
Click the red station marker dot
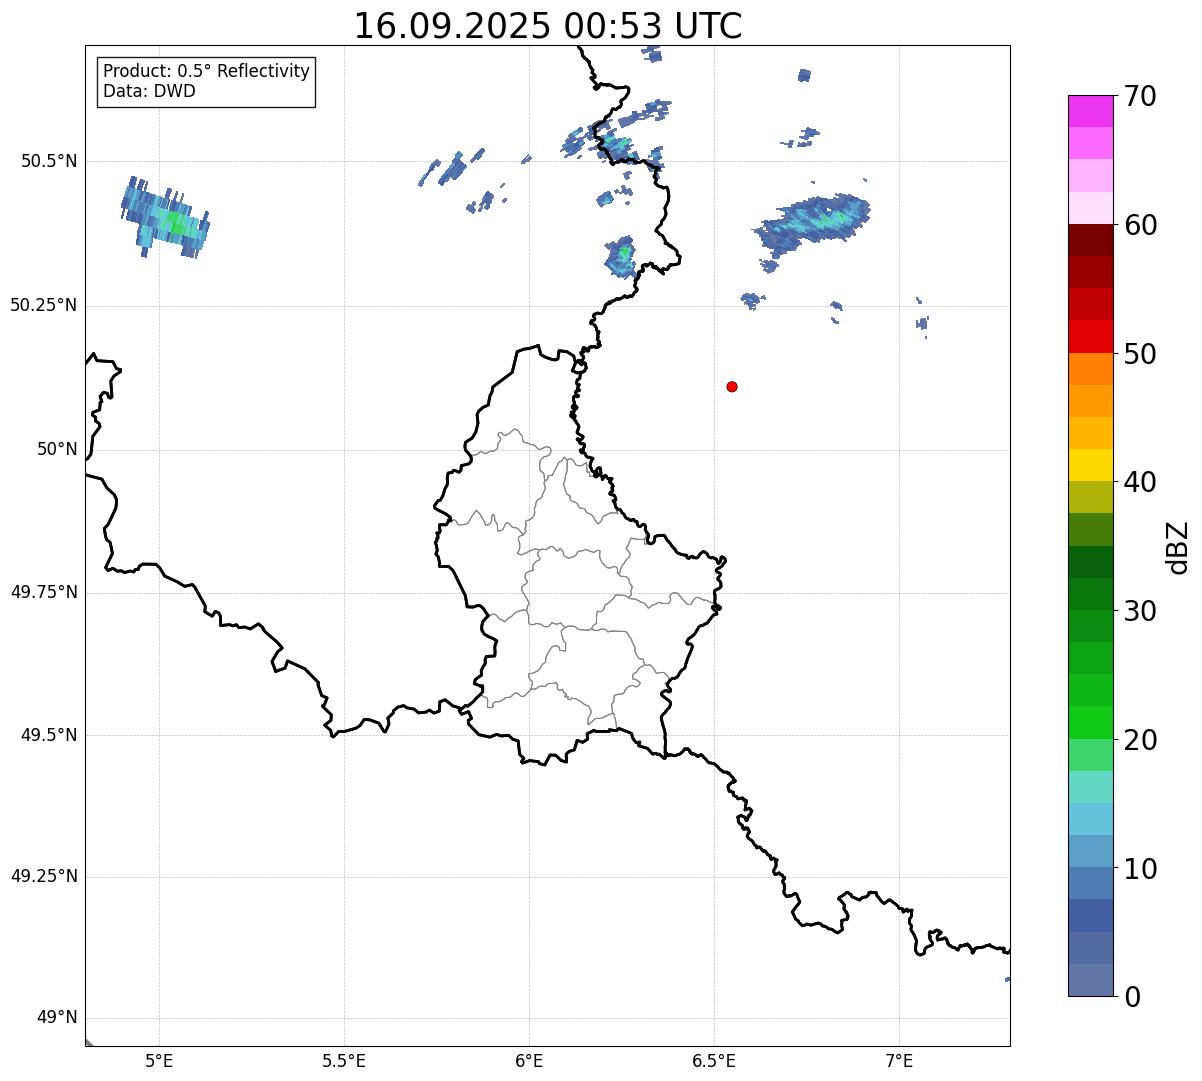(732, 386)
